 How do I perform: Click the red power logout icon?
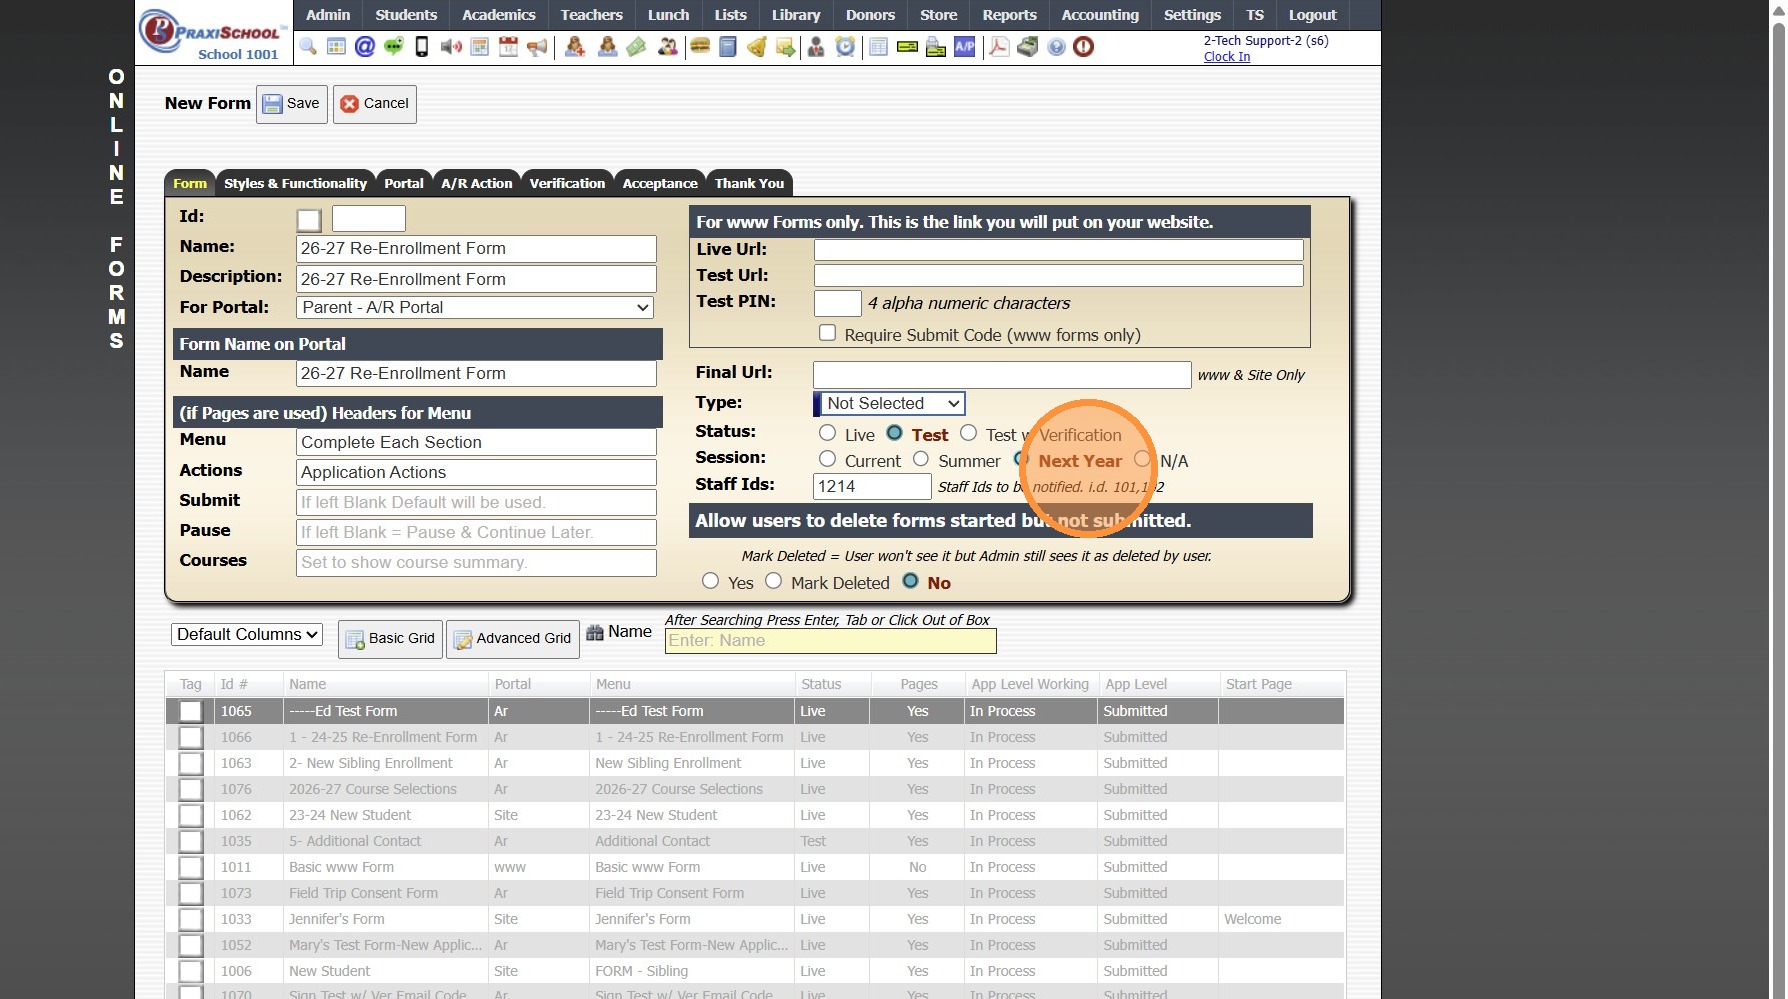[x=1084, y=47]
